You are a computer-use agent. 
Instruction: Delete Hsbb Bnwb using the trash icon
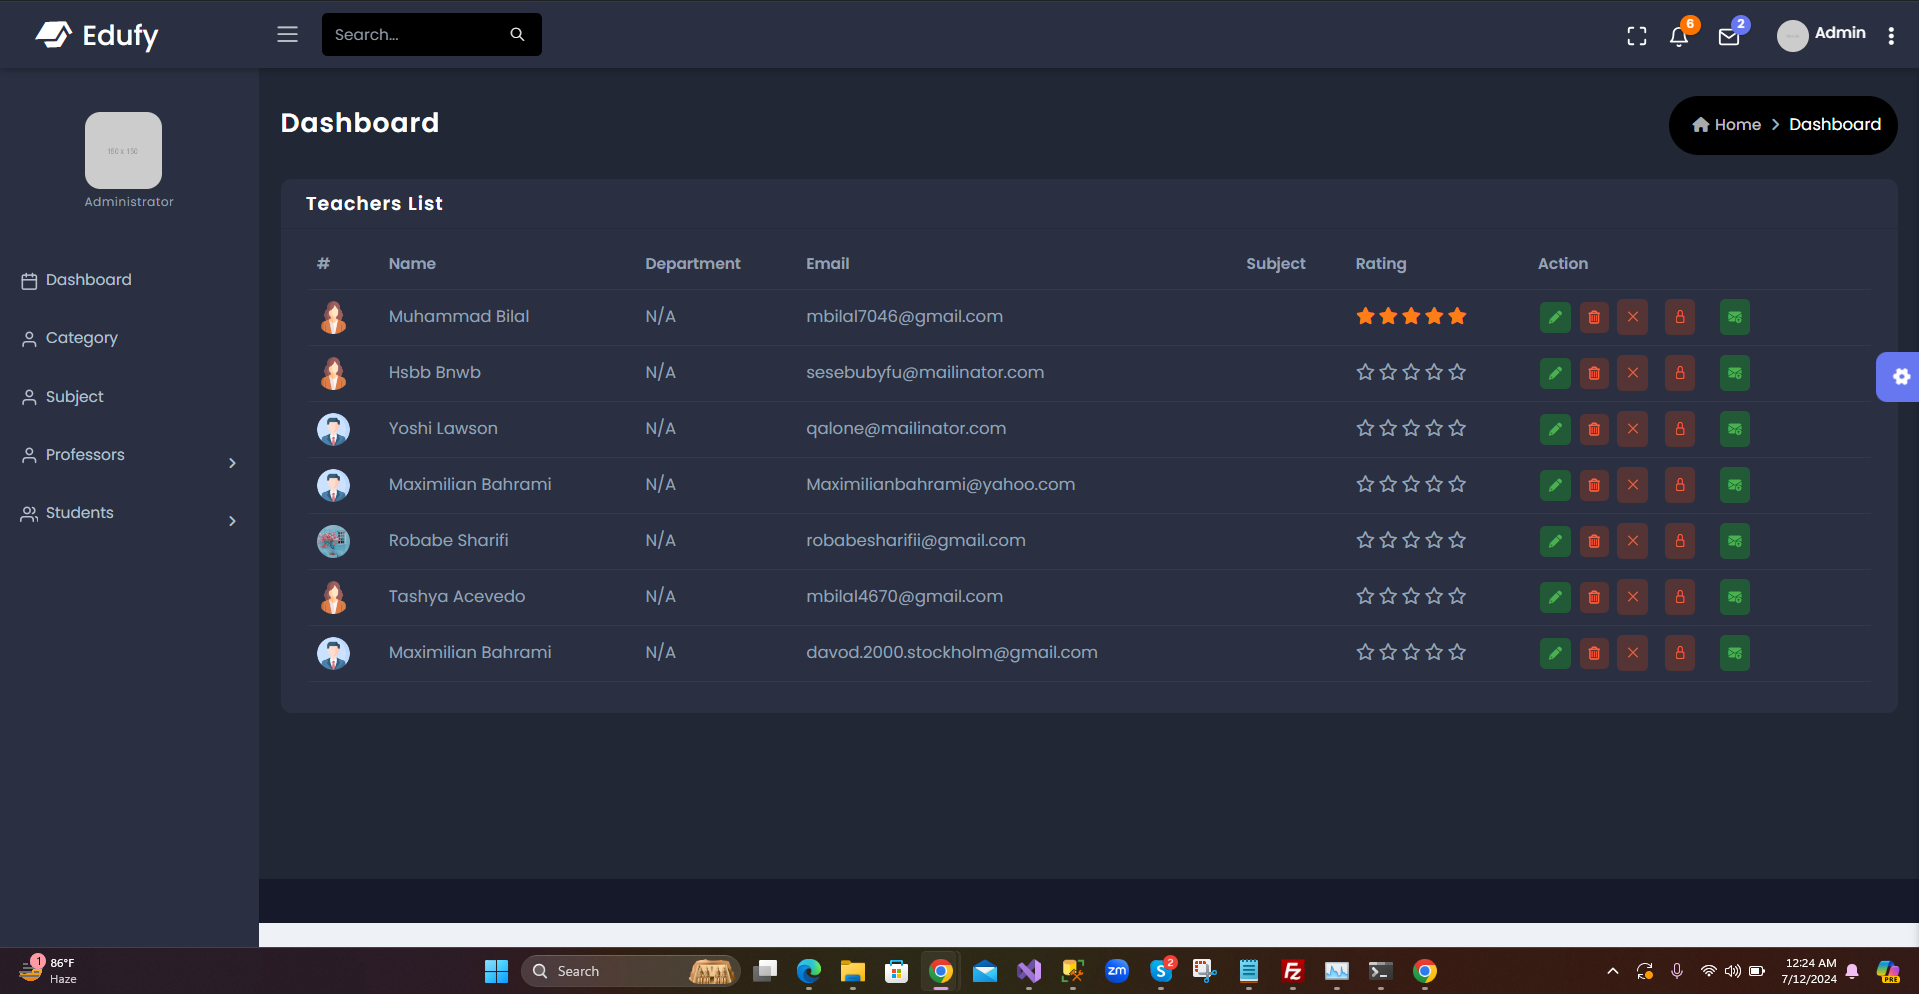(1594, 373)
